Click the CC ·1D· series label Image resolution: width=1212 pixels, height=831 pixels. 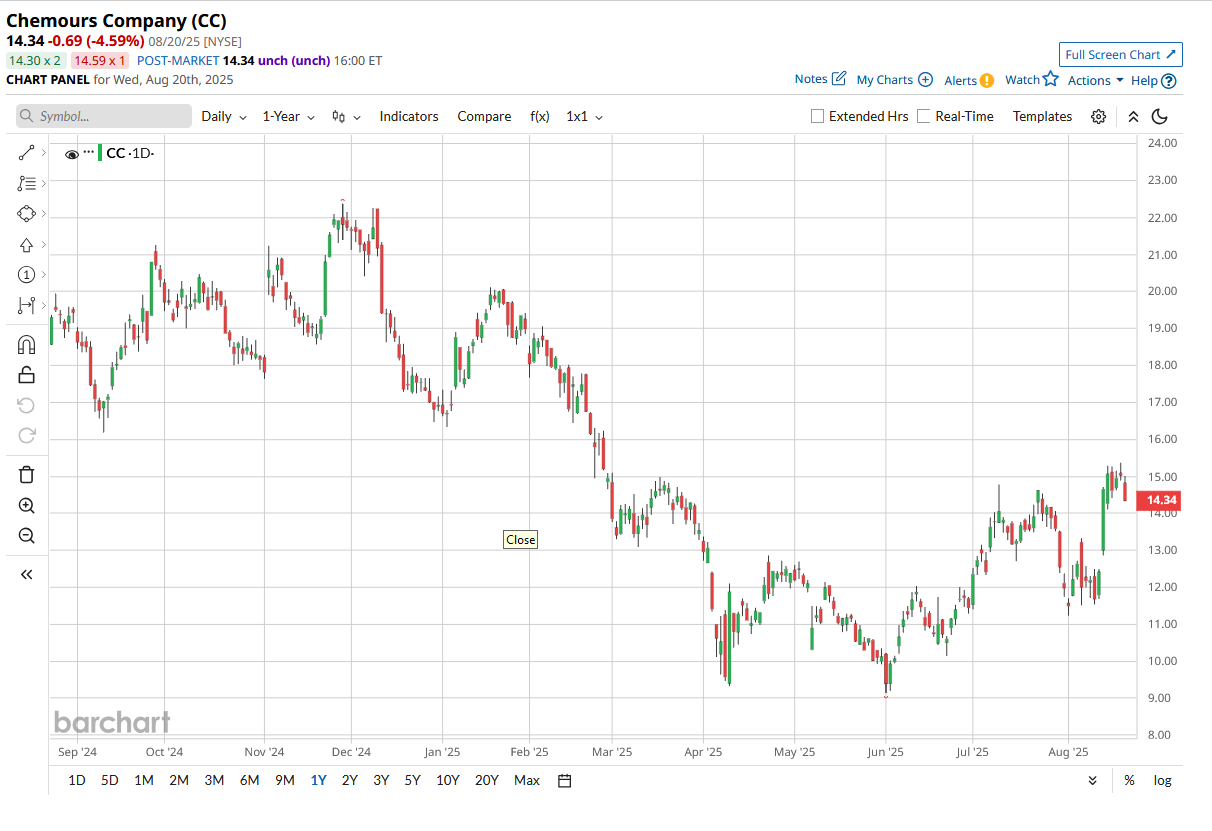tap(131, 153)
